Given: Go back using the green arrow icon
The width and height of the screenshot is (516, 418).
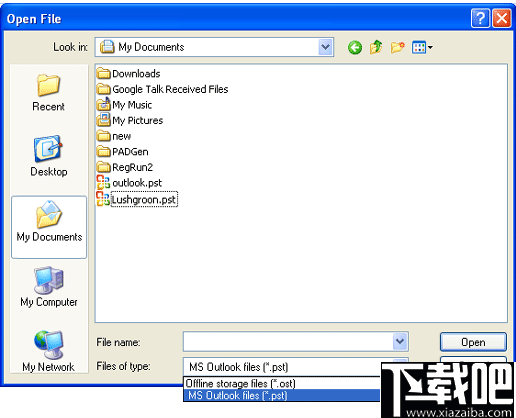Looking at the screenshot, I should click(x=355, y=47).
